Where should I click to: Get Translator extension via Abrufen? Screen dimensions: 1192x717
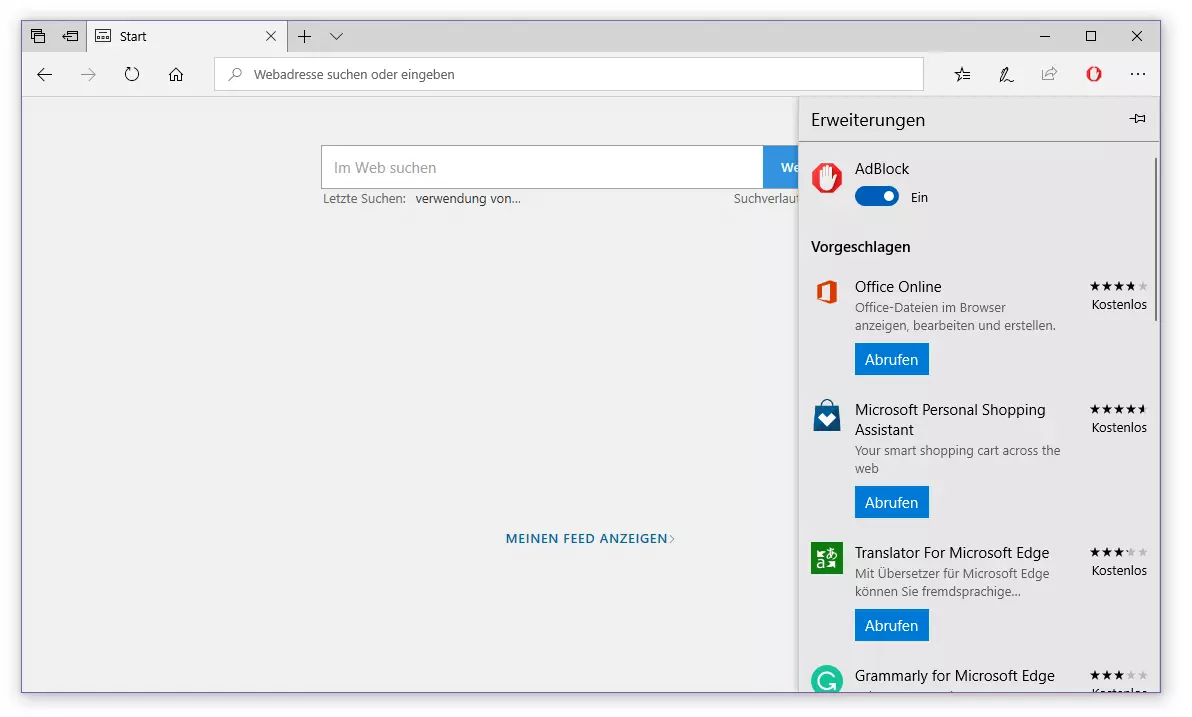(892, 625)
